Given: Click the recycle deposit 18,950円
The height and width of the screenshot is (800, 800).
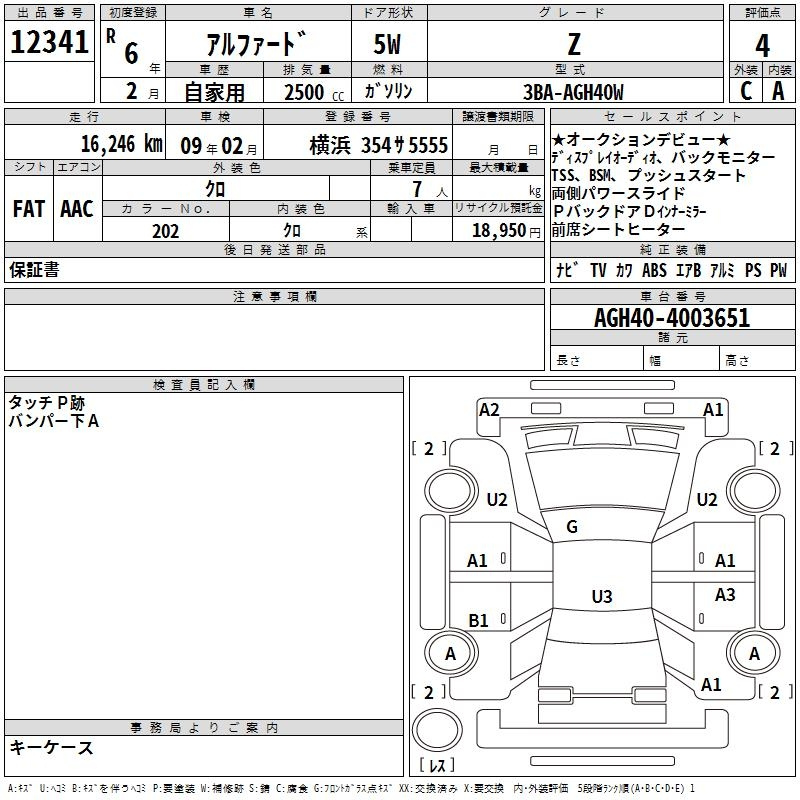Looking at the screenshot, I should pyautogui.click(x=506, y=231).
